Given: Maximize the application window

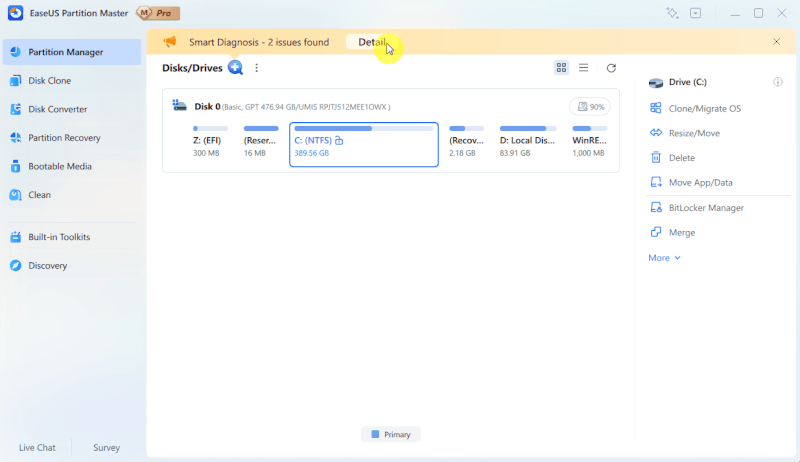Looking at the screenshot, I should coord(758,13).
